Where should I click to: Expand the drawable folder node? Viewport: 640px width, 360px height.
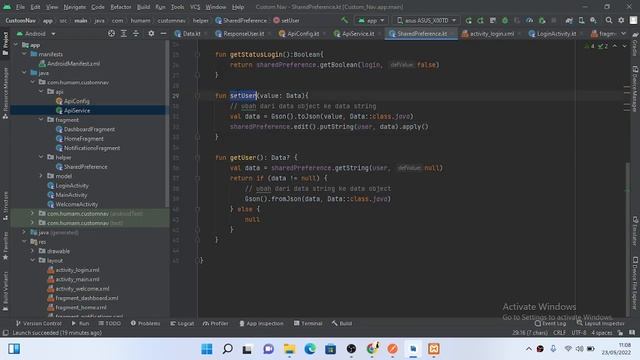33,251
